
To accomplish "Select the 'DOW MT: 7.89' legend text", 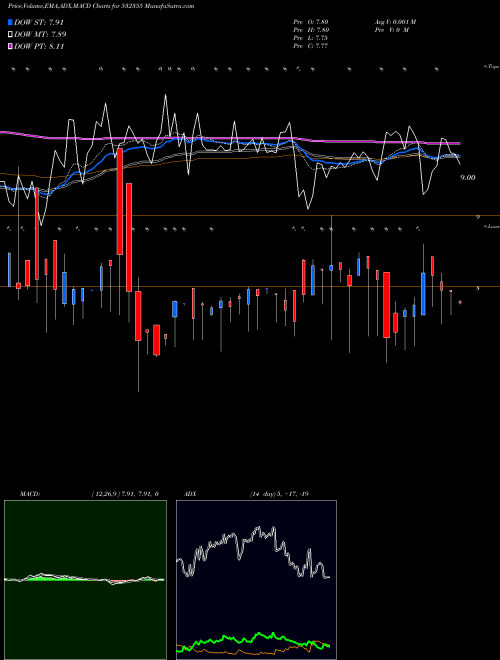I will [x=40, y=35].
